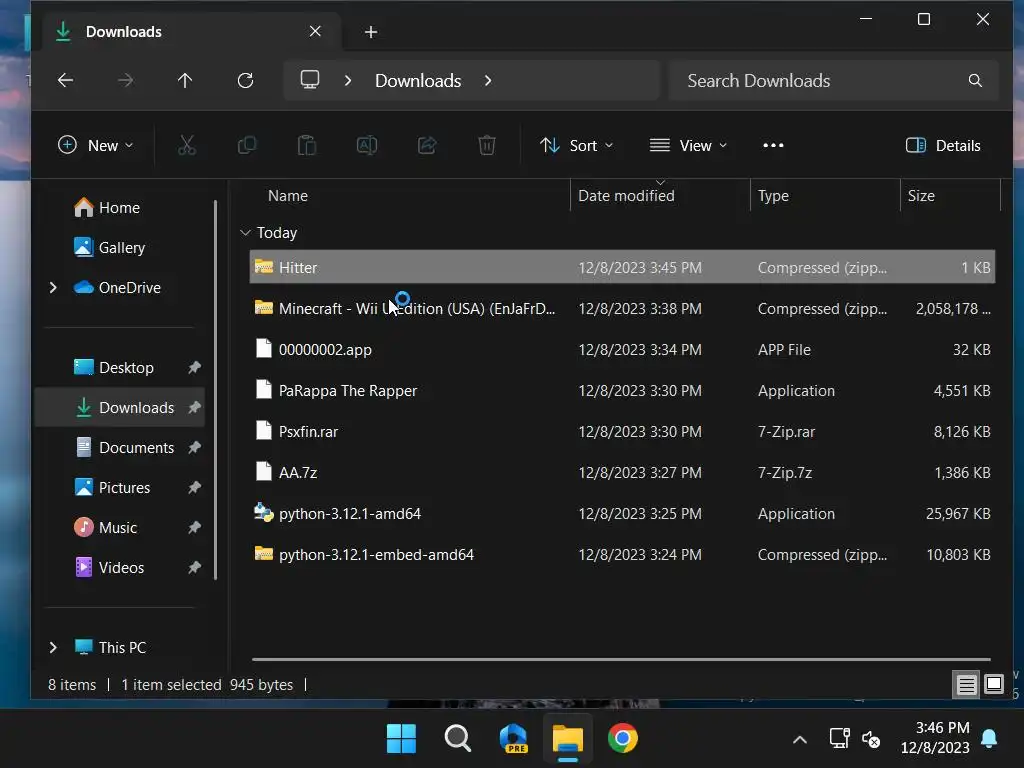Collapse the Today group
This screenshot has height=768, width=1024.
pyautogui.click(x=246, y=232)
